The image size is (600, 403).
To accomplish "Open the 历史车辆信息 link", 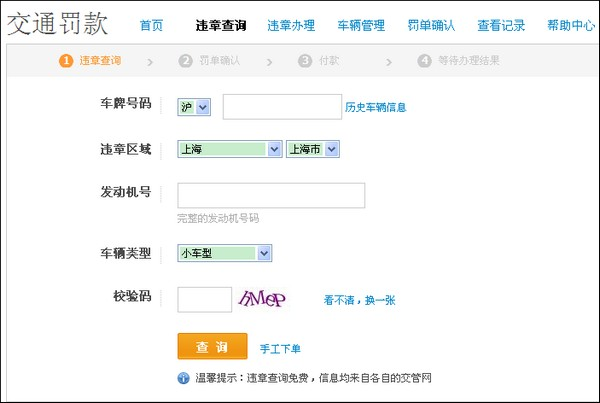I will click(x=376, y=107).
